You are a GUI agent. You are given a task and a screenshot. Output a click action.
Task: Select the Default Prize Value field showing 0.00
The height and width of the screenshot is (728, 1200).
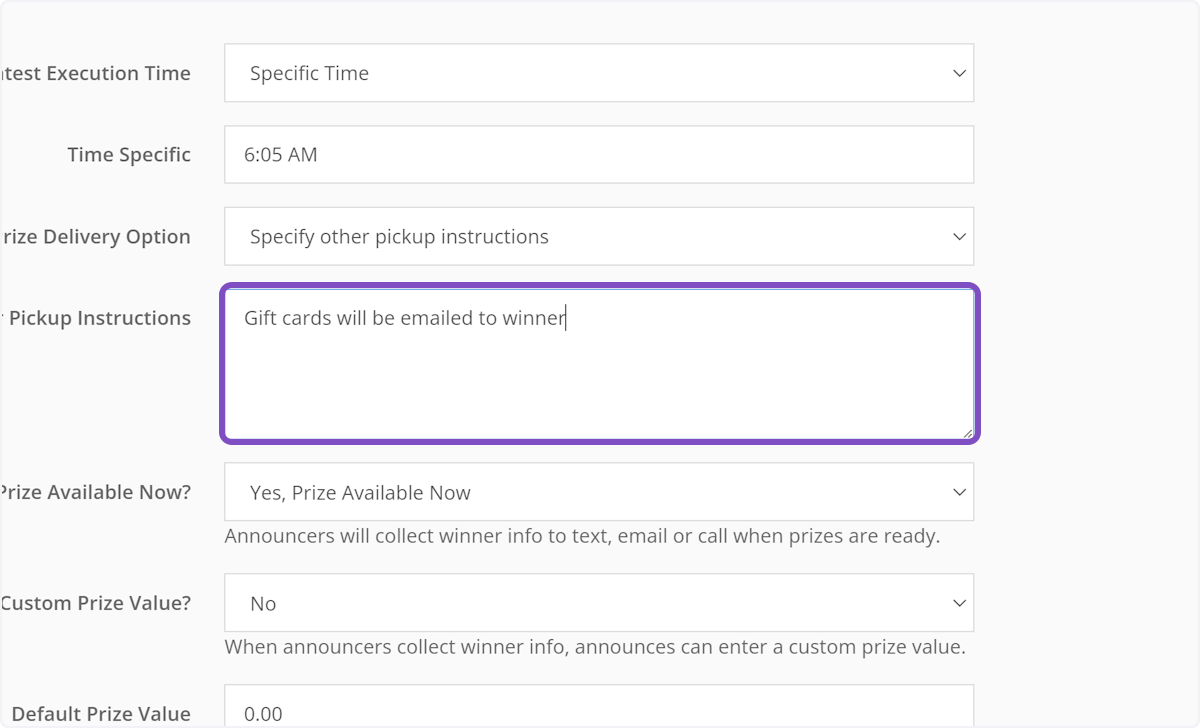point(600,710)
